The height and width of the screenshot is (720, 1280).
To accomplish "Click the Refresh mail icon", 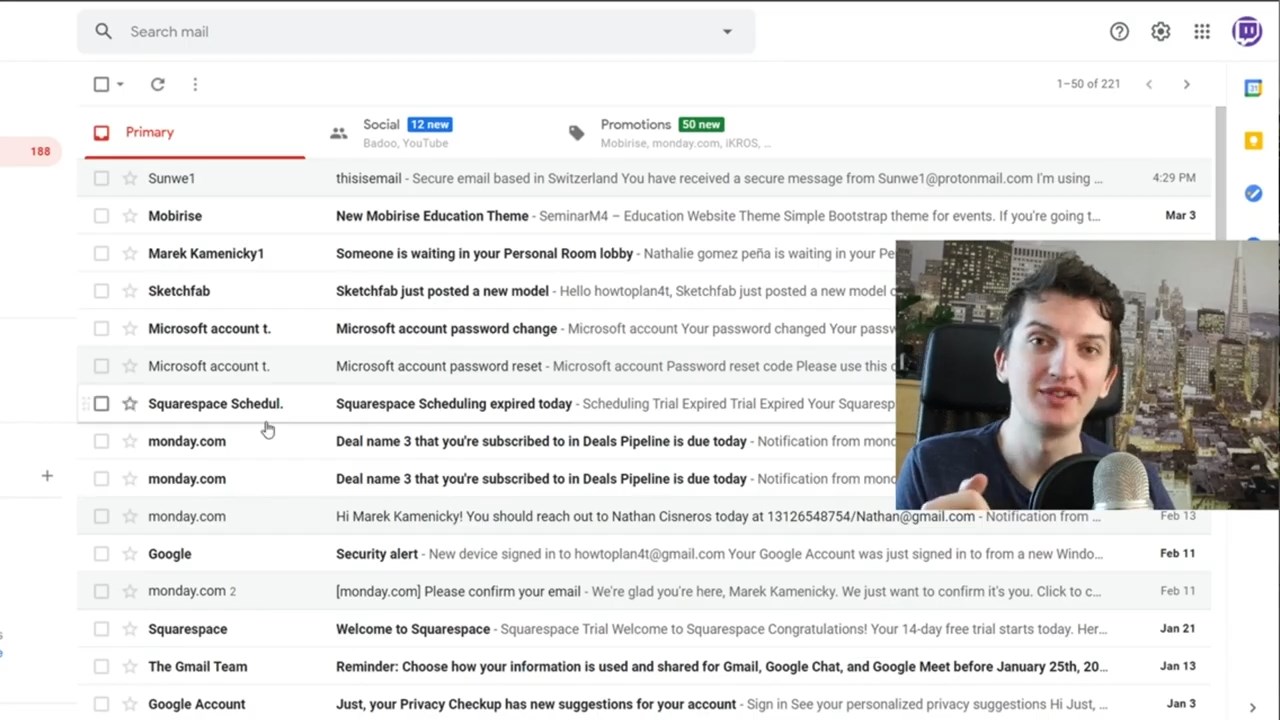I will click(x=157, y=85).
